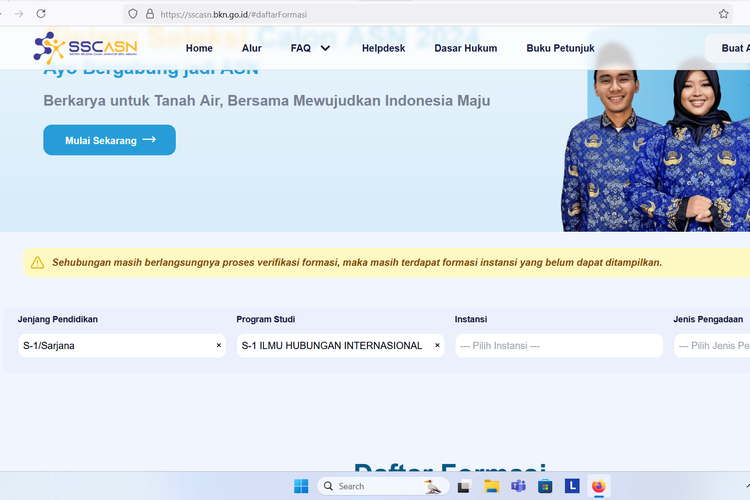Open the Jenis Pengadaan dropdown
Image resolution: width=750 pixels, height=500 pixels.
coord(712,345)
